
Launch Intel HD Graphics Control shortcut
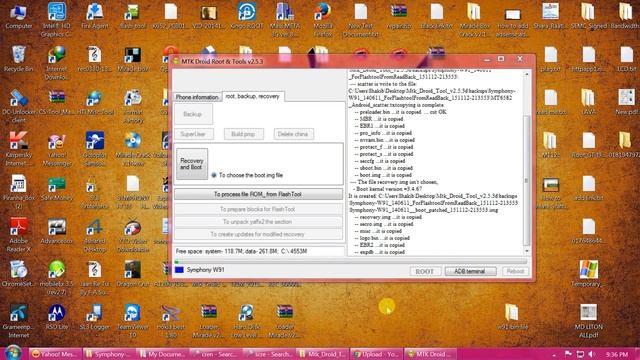[56, 20]
